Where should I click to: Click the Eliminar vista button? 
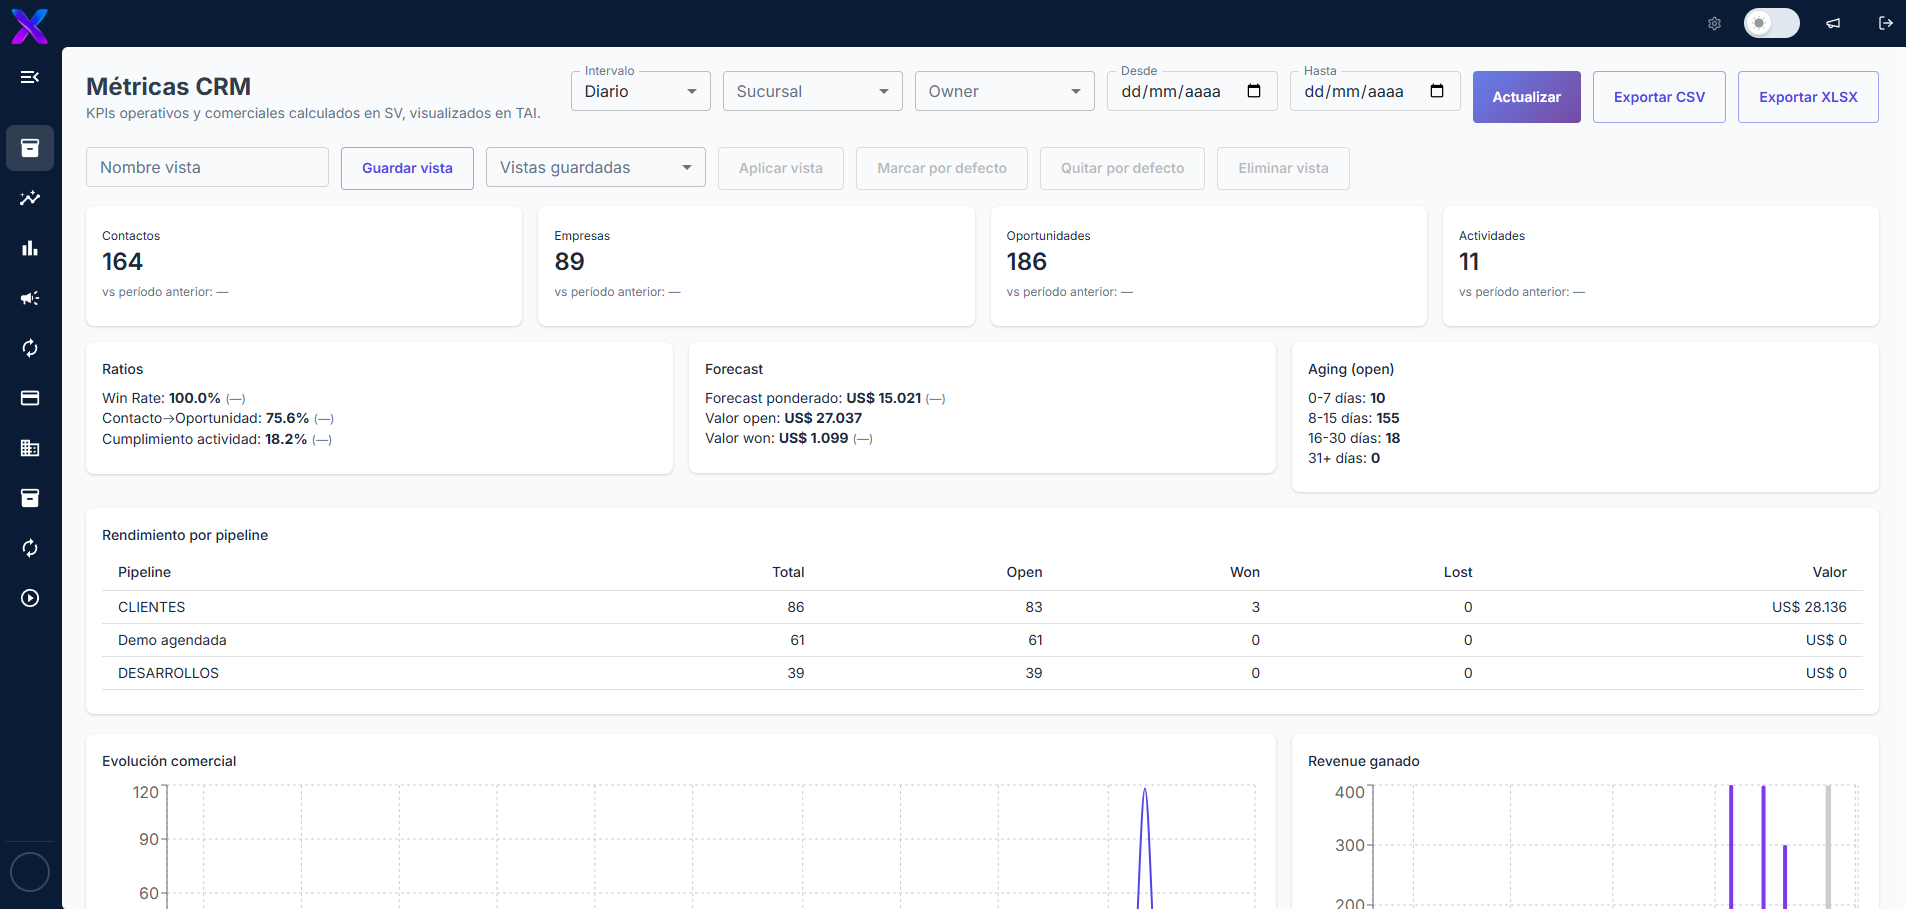point(1283,168)
